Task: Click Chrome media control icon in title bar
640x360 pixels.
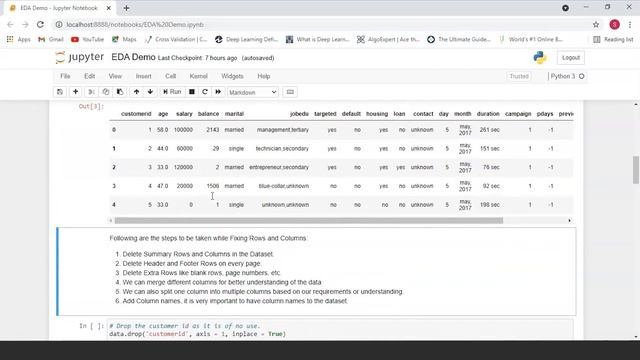Action: 565,8
